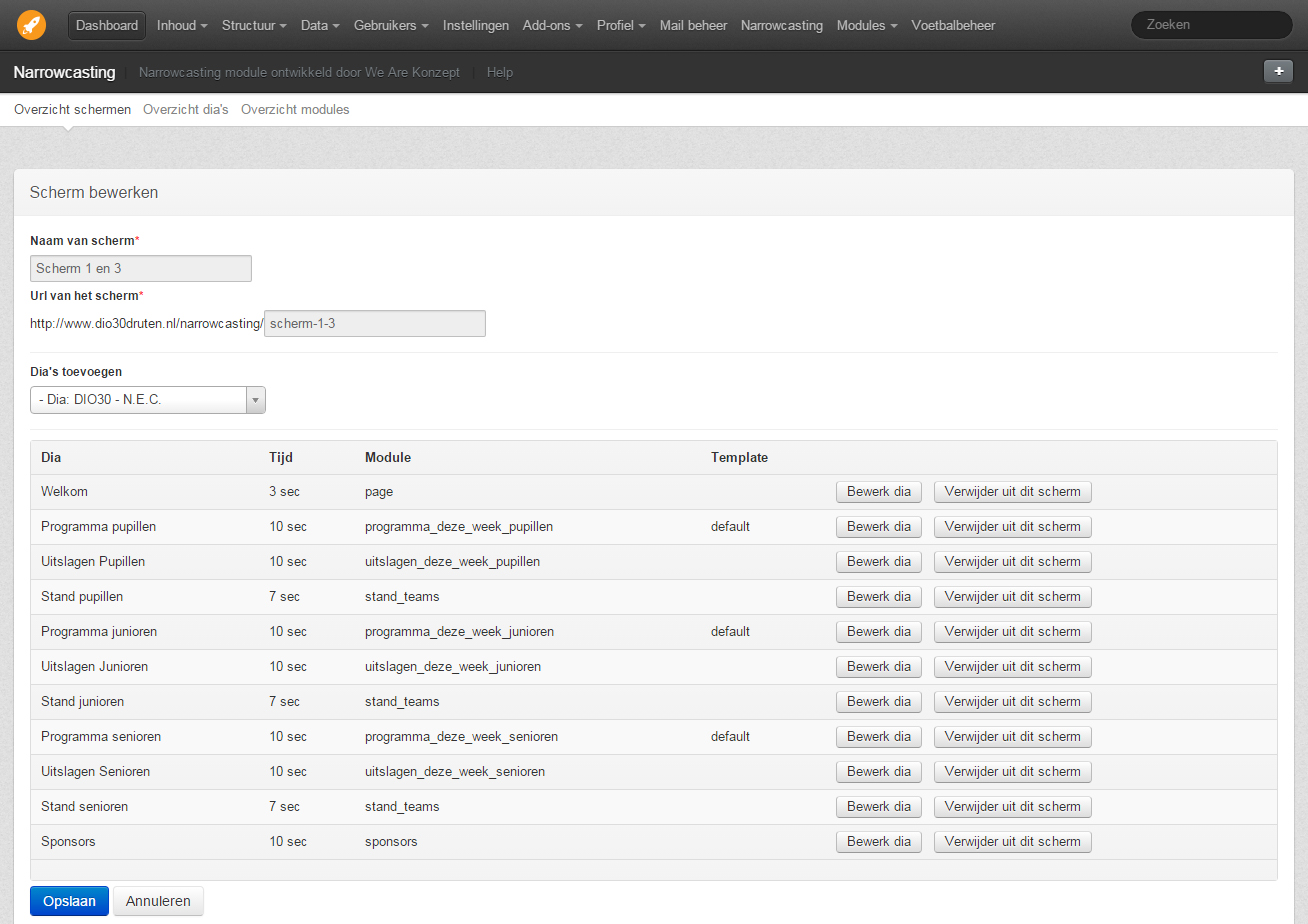Click the 'programma_deze_week_senioren' module cell

[461, 737]
